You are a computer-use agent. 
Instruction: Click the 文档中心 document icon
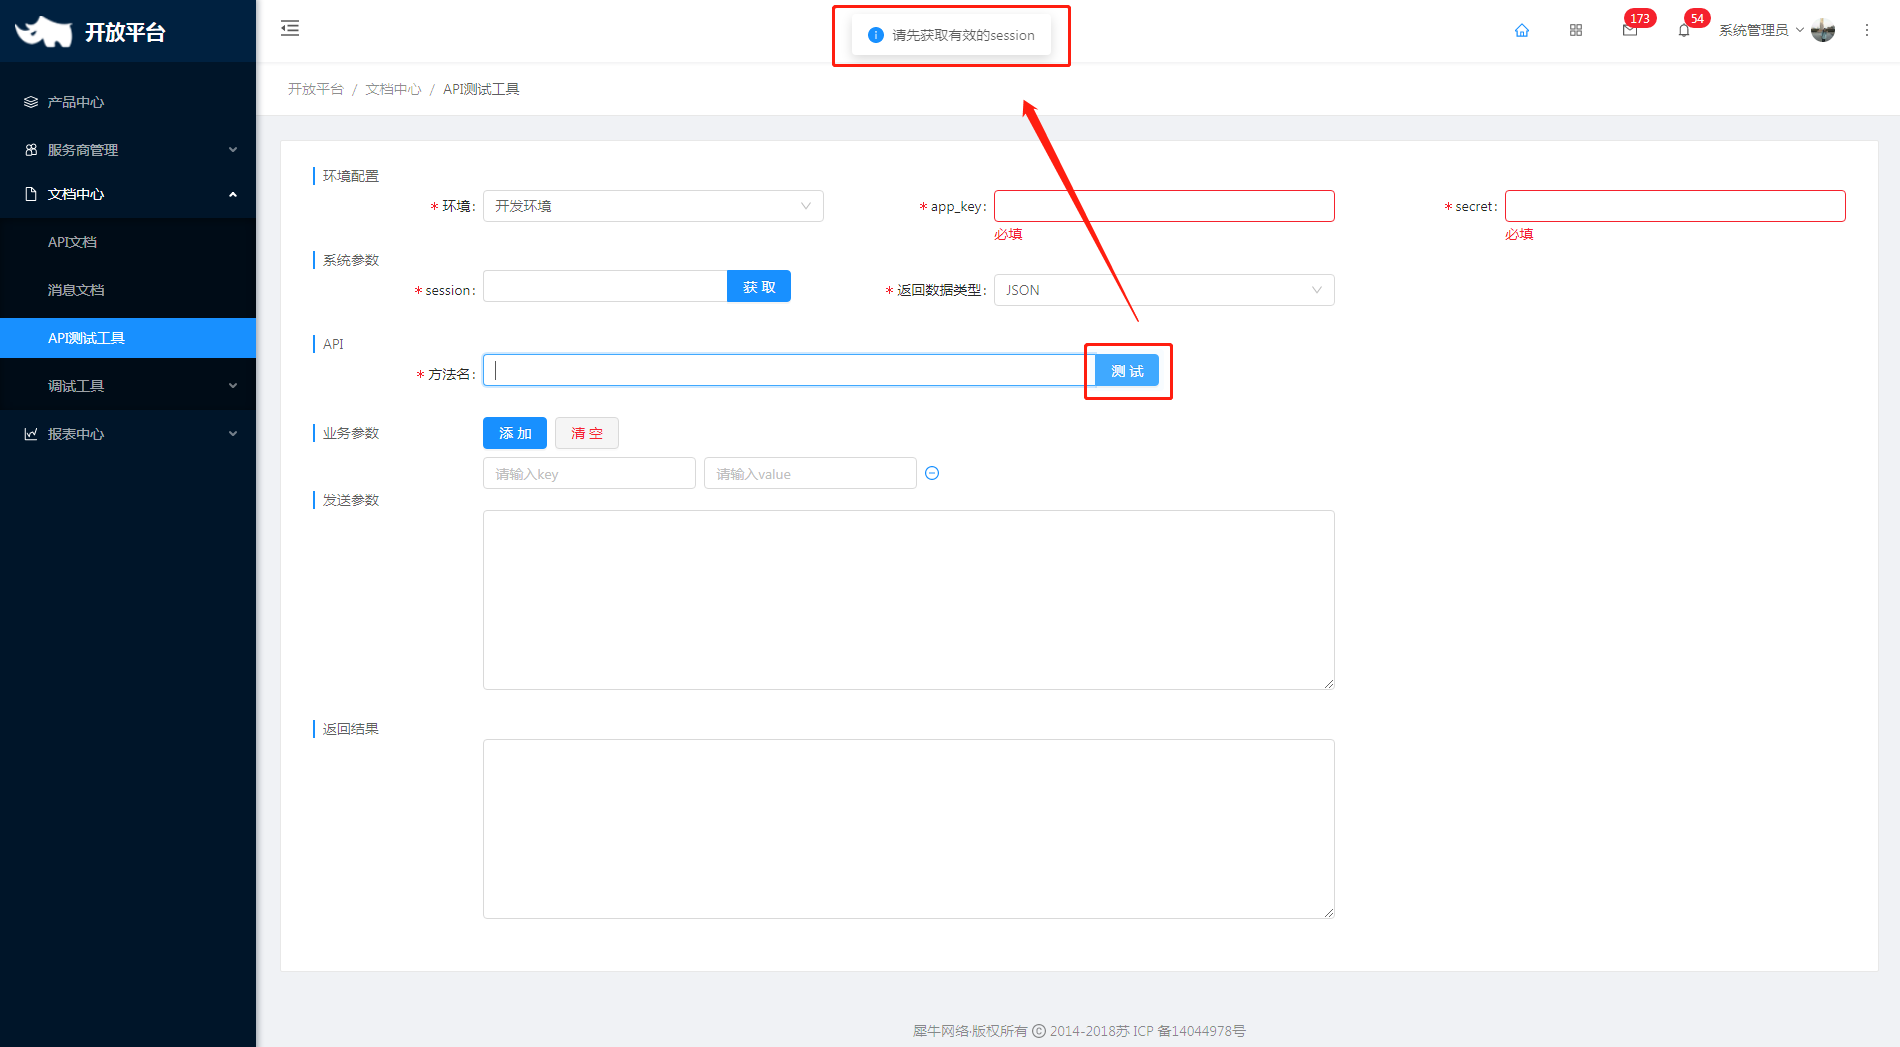click(x=31, y=194)
